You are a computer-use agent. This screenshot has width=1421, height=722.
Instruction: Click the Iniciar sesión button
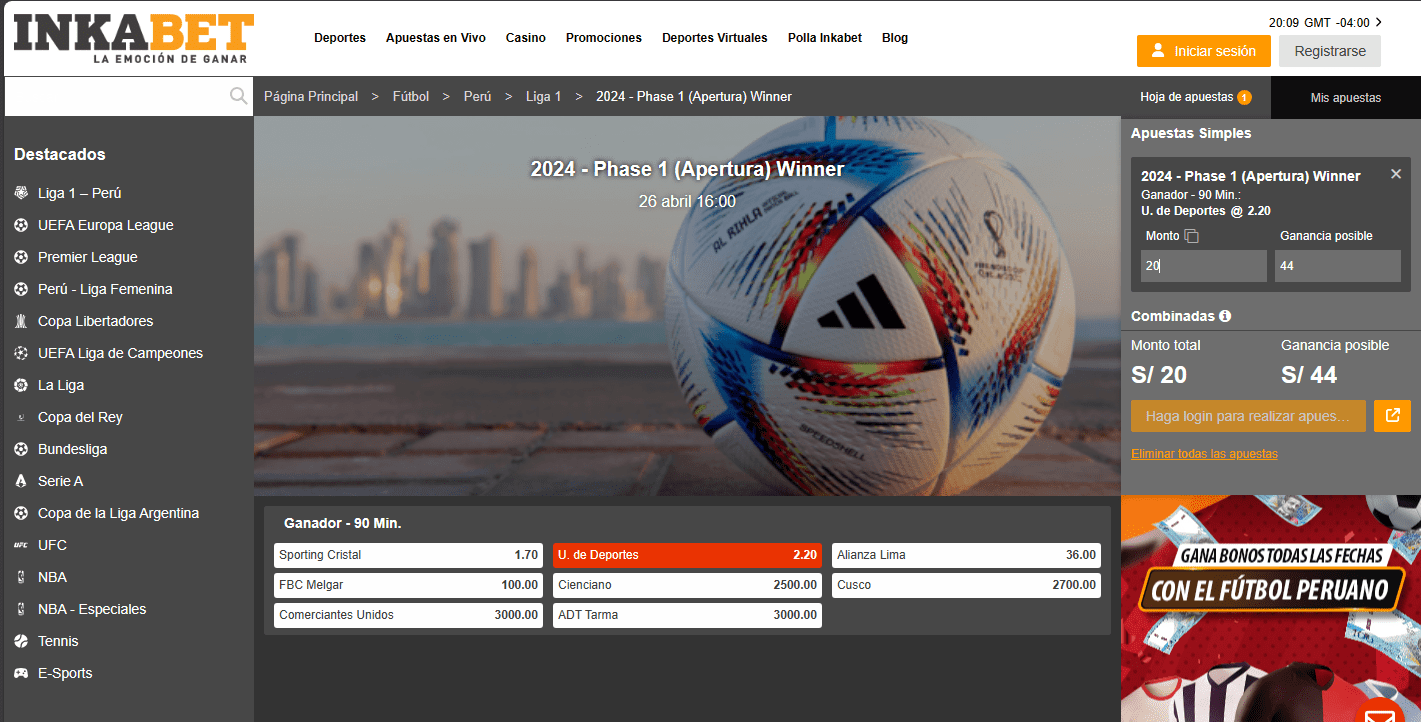[x=1203, y=51]
